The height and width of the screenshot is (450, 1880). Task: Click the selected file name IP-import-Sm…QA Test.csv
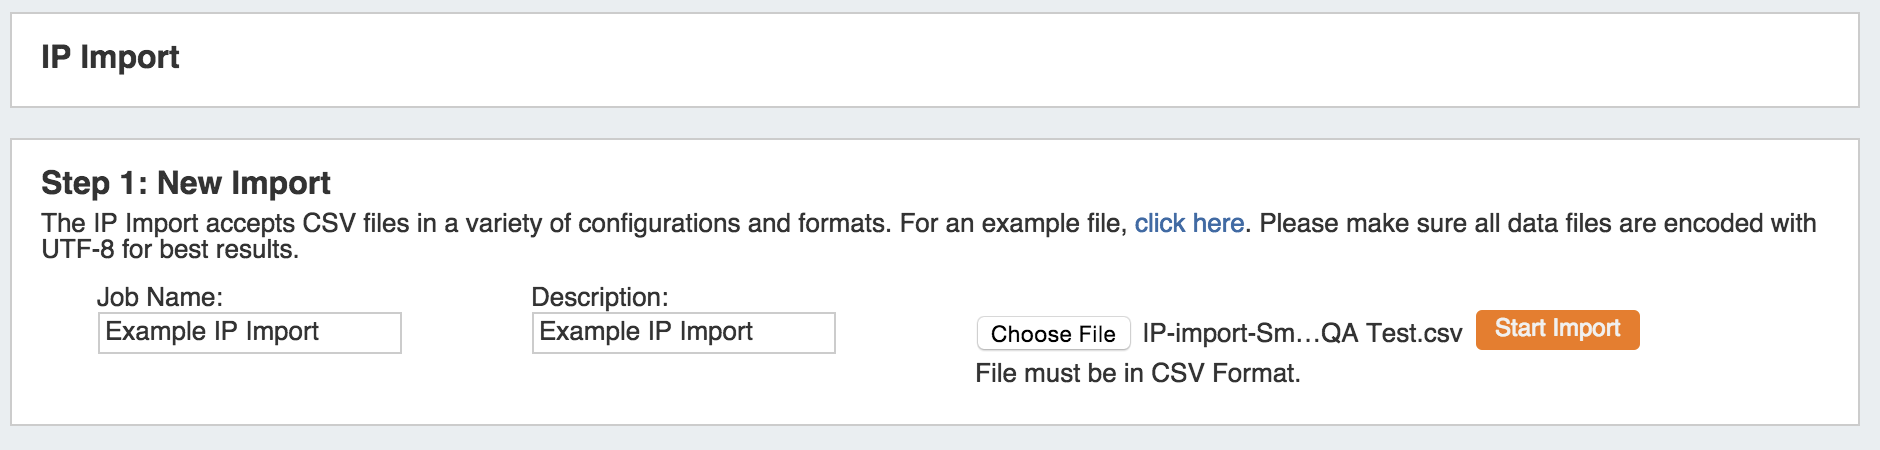click(x=1302, y=334)
